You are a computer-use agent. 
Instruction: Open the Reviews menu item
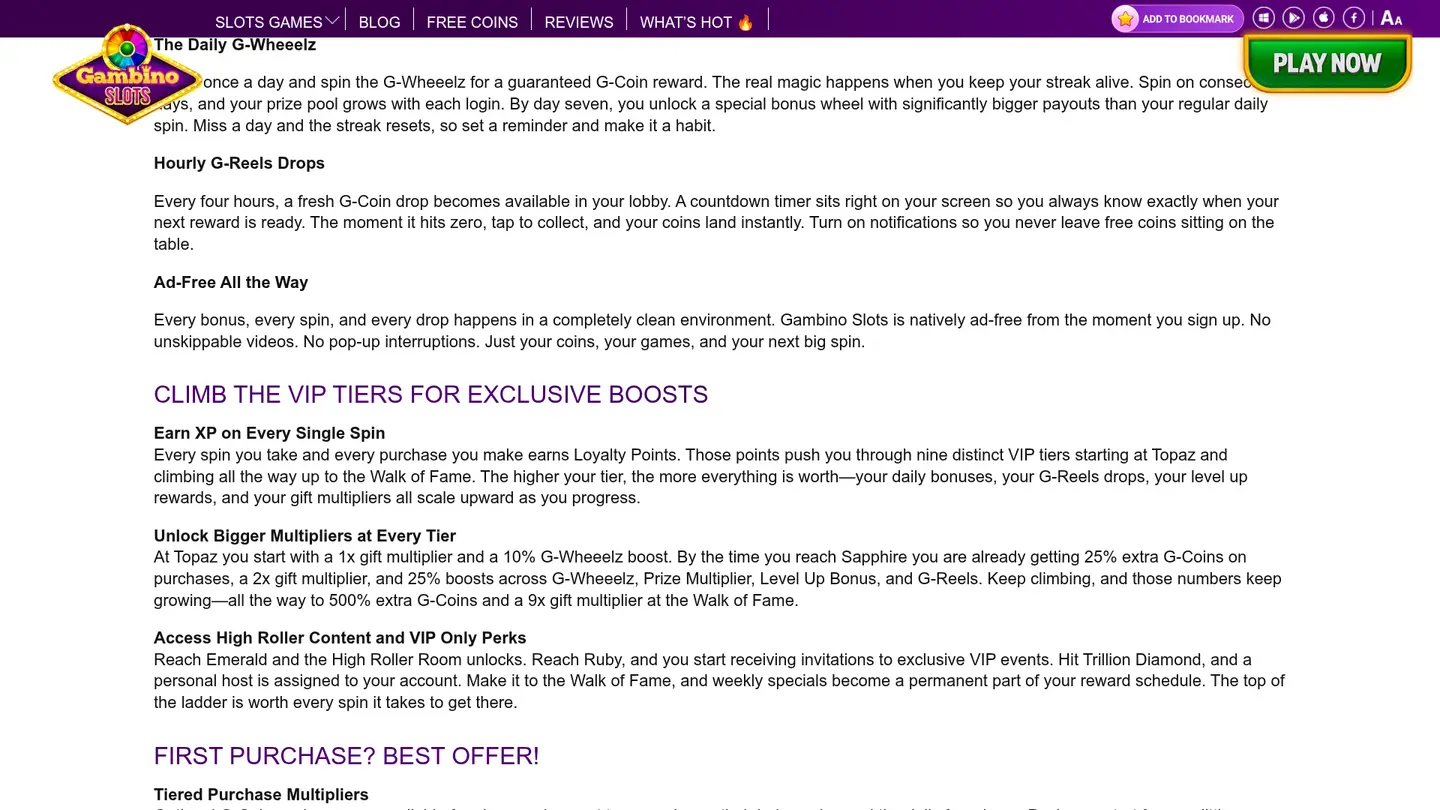pos(579,21)
